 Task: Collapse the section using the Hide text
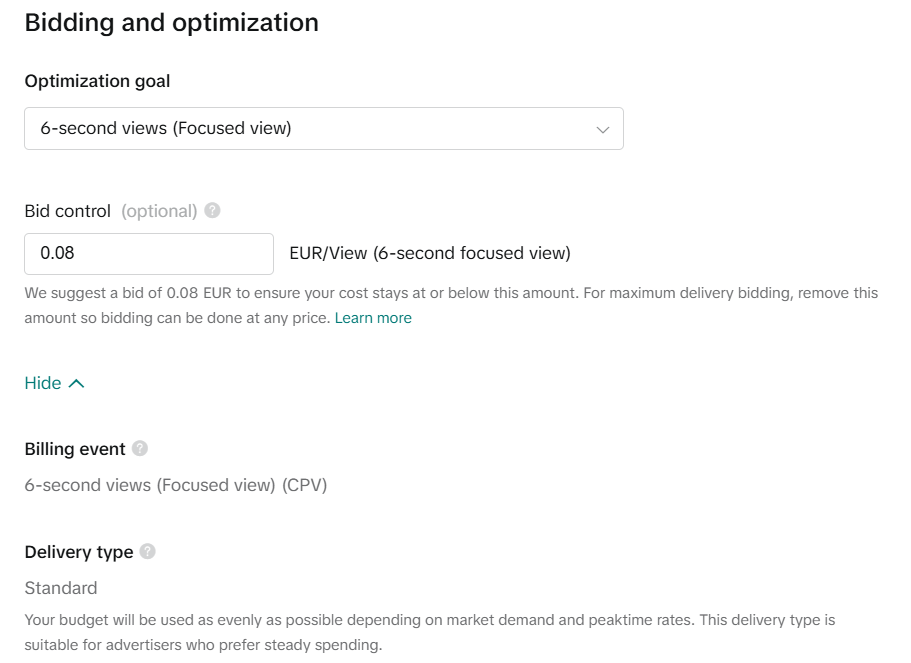point(43,383)
